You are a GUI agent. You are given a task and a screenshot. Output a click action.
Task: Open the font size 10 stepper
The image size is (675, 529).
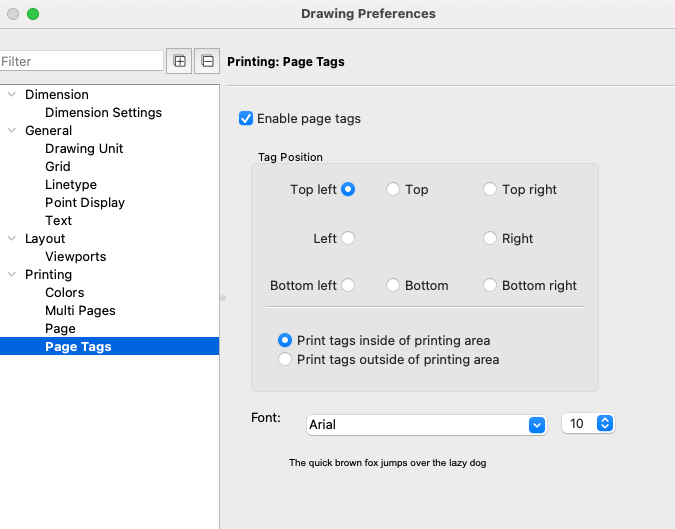coord(603,424)
